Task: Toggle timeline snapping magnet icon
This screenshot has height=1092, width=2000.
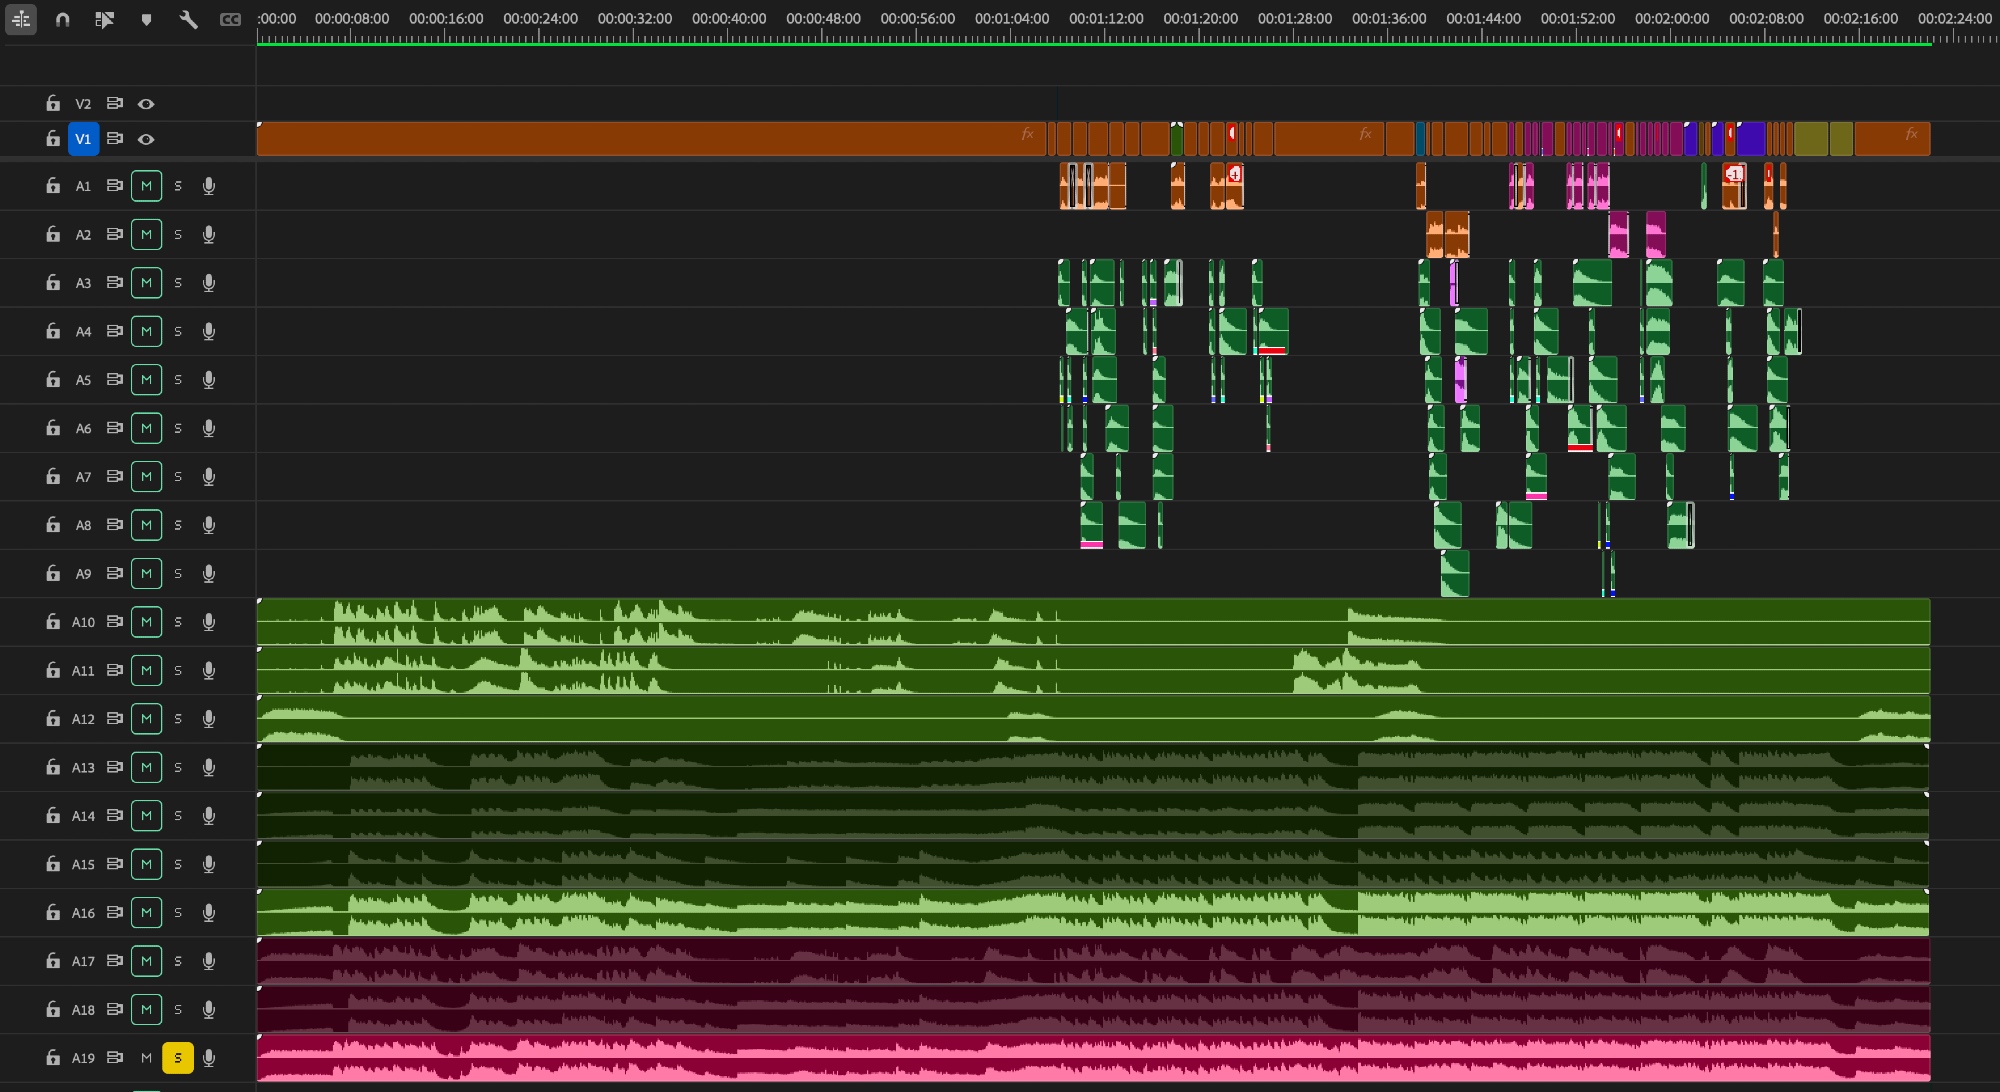Action: [x=63, y=19]
